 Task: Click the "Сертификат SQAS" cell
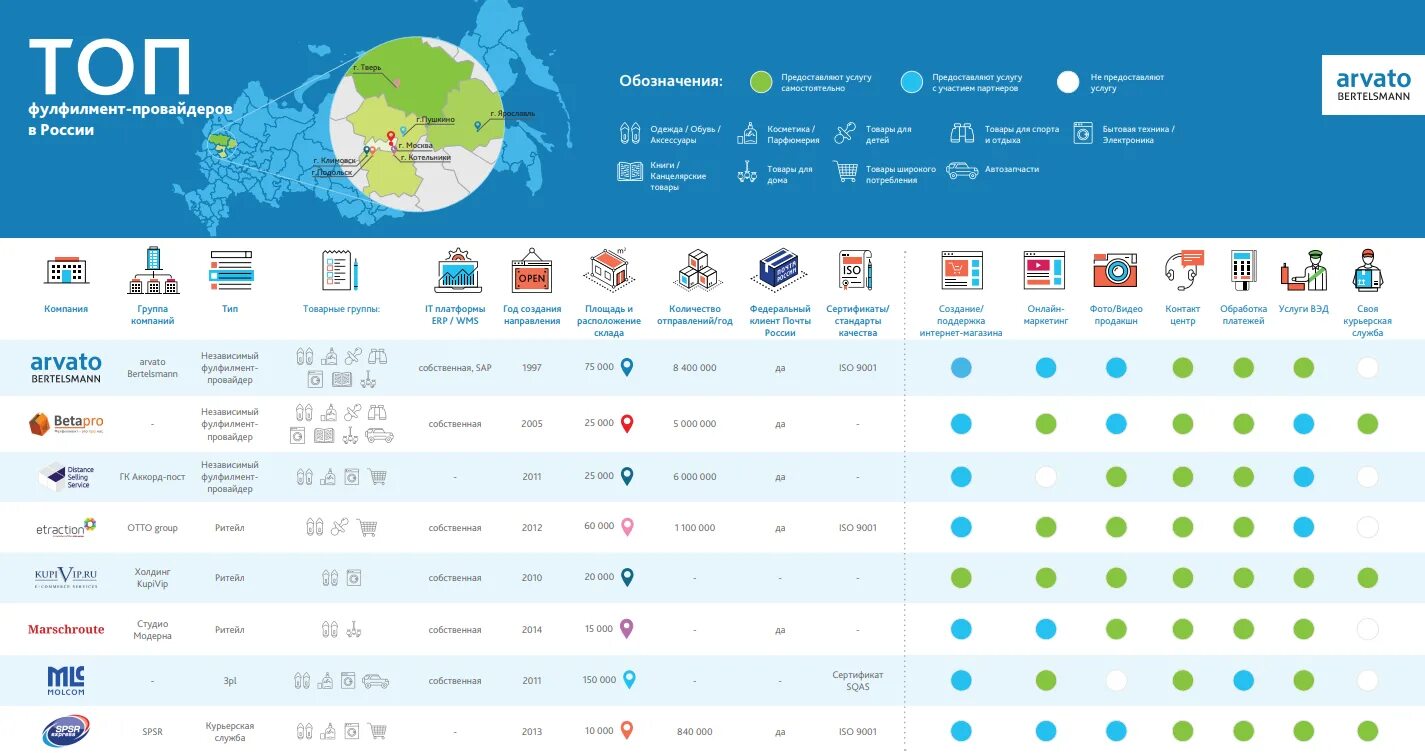857,681
